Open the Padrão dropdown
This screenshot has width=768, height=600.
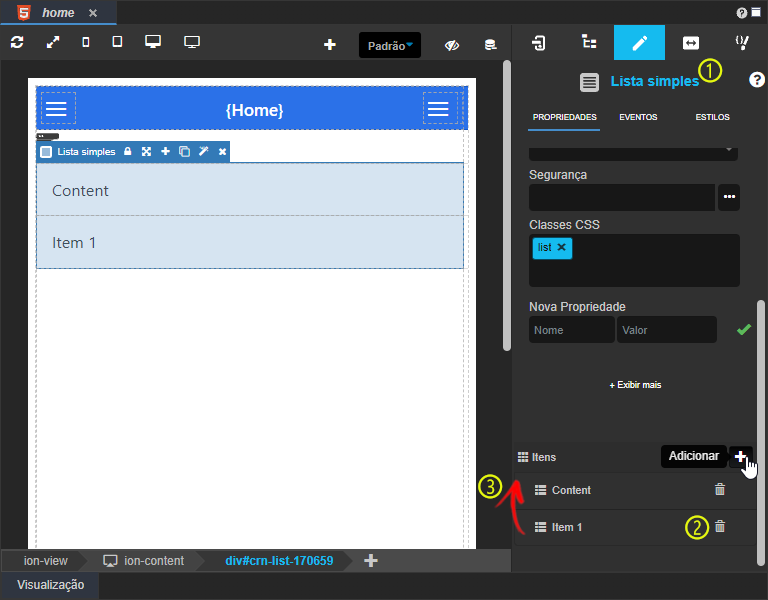[x=390, y=46]
